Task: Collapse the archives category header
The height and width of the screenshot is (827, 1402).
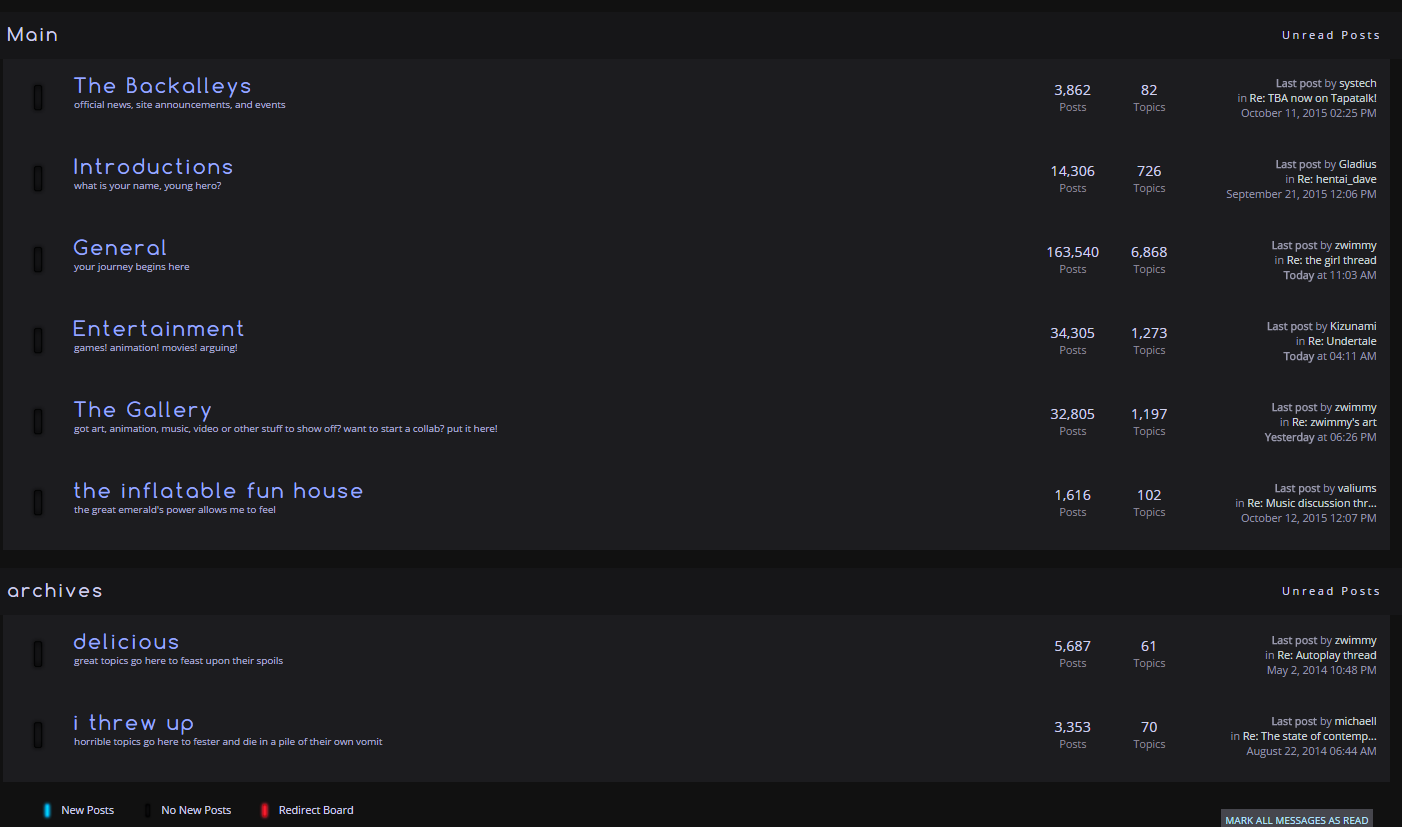Action: click(55, 591)
